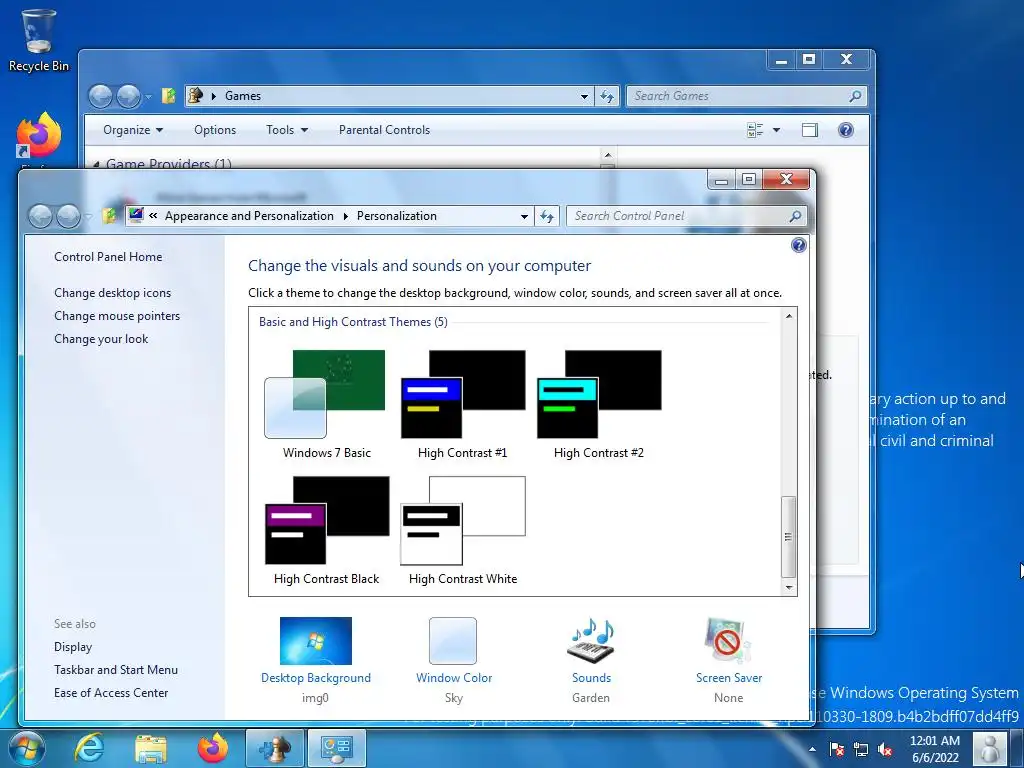Click Forward arrow in Personalization window
1024x768 pixels.
click(69, 216)
